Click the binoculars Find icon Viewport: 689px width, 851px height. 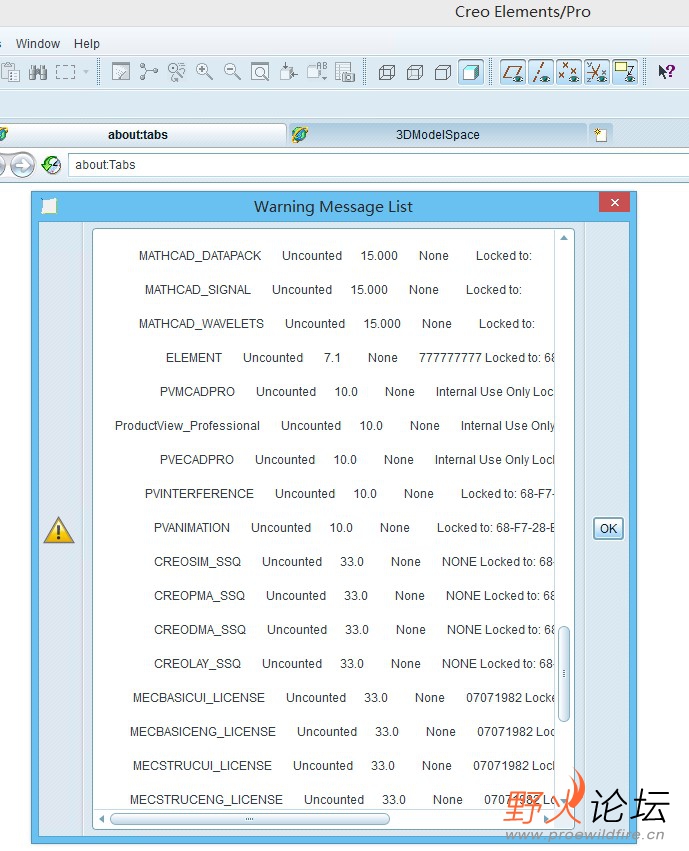pos(37,72)
